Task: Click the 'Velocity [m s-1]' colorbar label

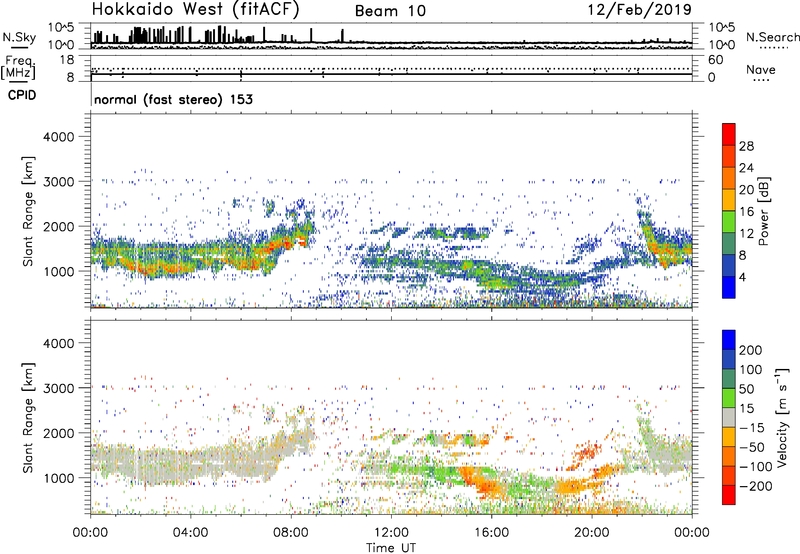Action: tap(782, 417)
